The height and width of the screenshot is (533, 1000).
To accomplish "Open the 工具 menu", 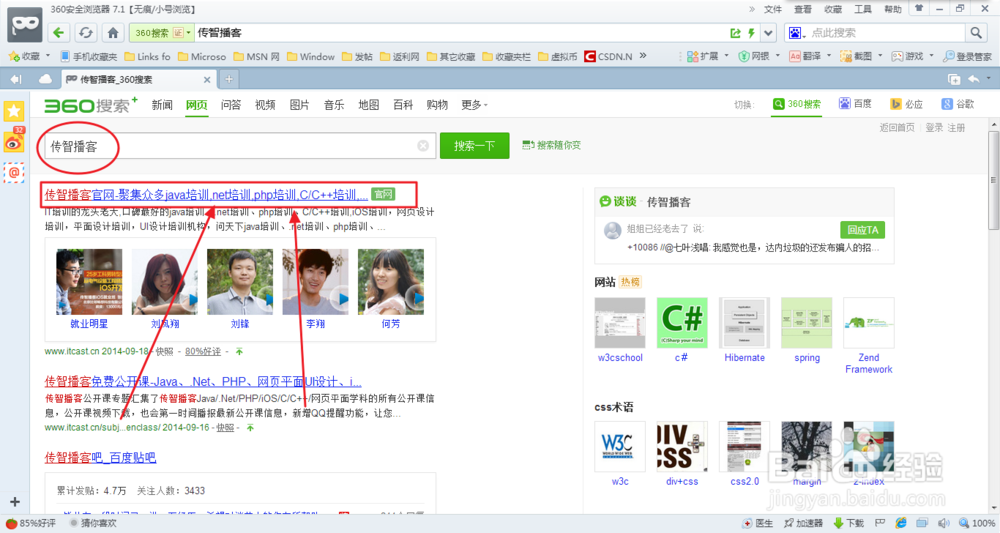I will pos(863,9).
